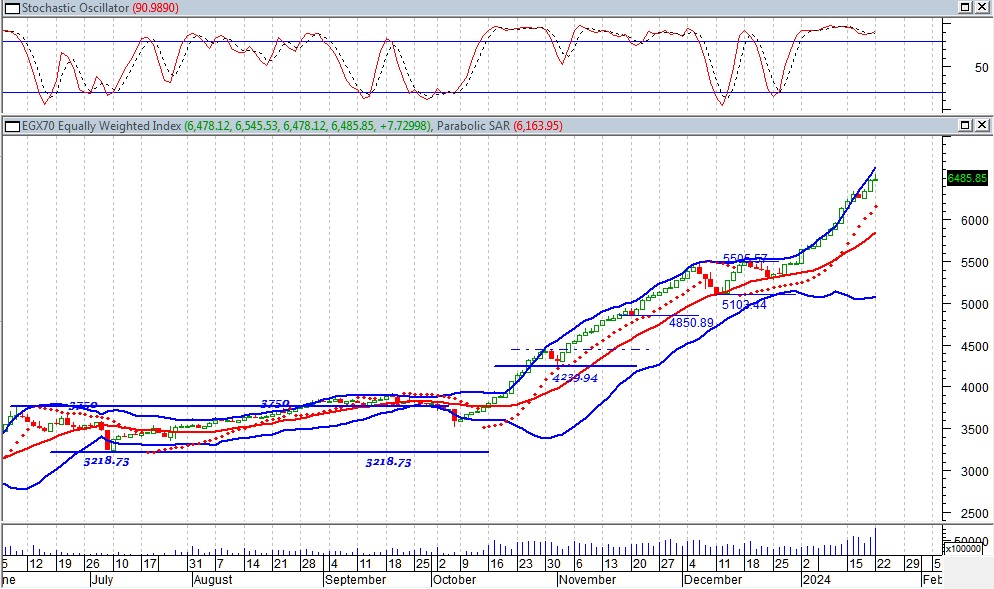Select the 5103.44 low annotation text

(x=744, y=305)
